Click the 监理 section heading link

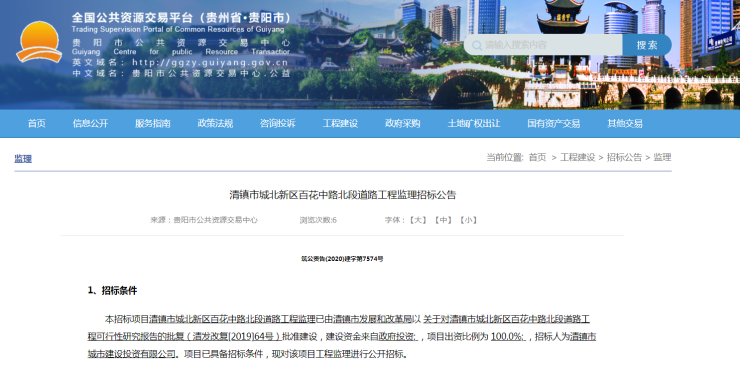coord(23,159)
